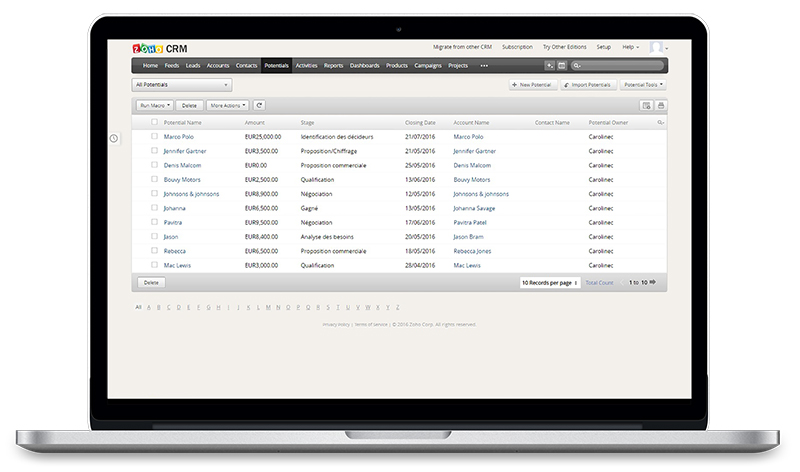Go to next page of records arrow
The width and height of the screenshot is (800, 472).
(653, 283)
